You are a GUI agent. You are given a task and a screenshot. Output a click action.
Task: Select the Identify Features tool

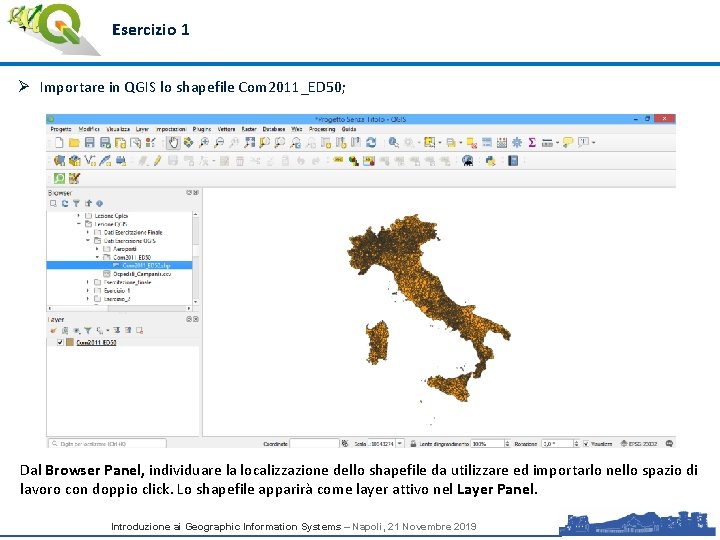394,143
